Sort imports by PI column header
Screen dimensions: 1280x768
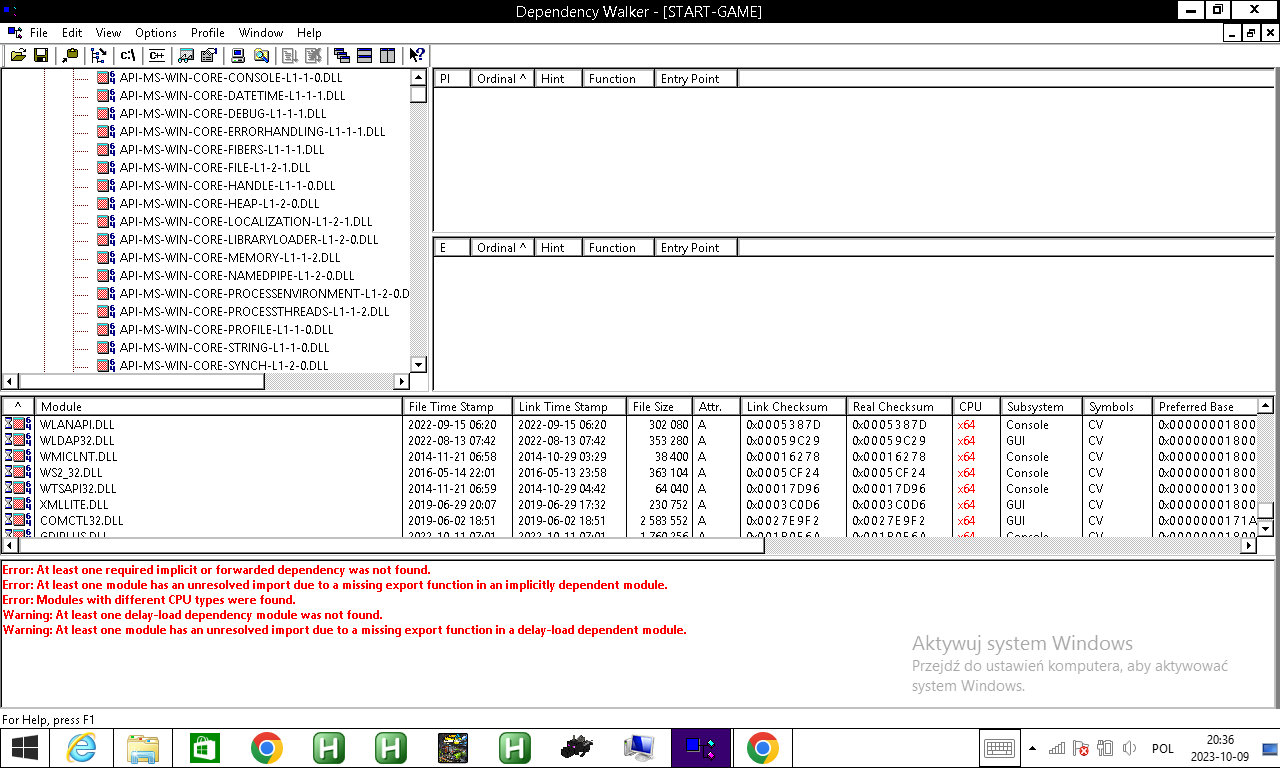pos(451,78)
